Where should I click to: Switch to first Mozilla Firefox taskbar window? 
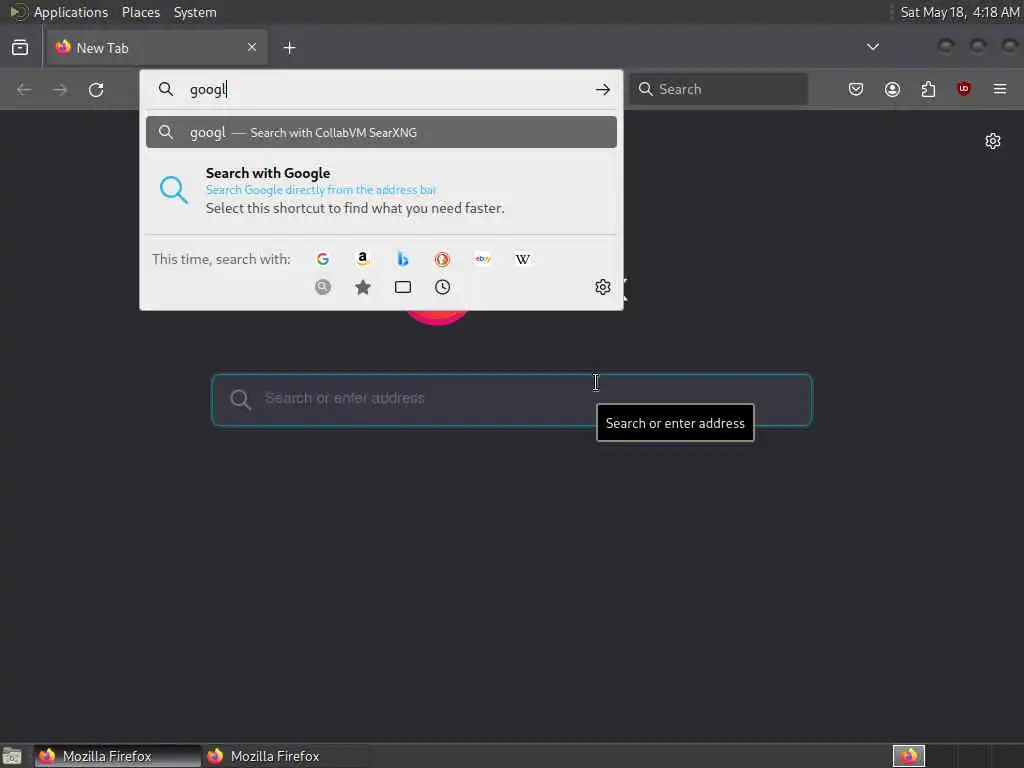(118, 756)
